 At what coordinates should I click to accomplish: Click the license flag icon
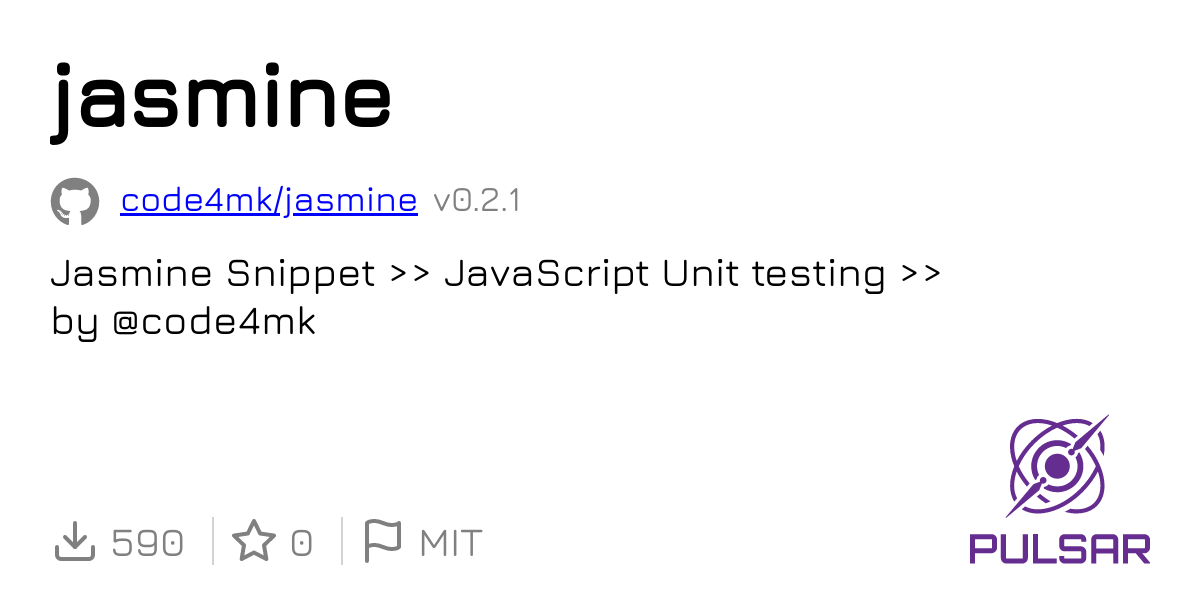click(x=382, y=541)
